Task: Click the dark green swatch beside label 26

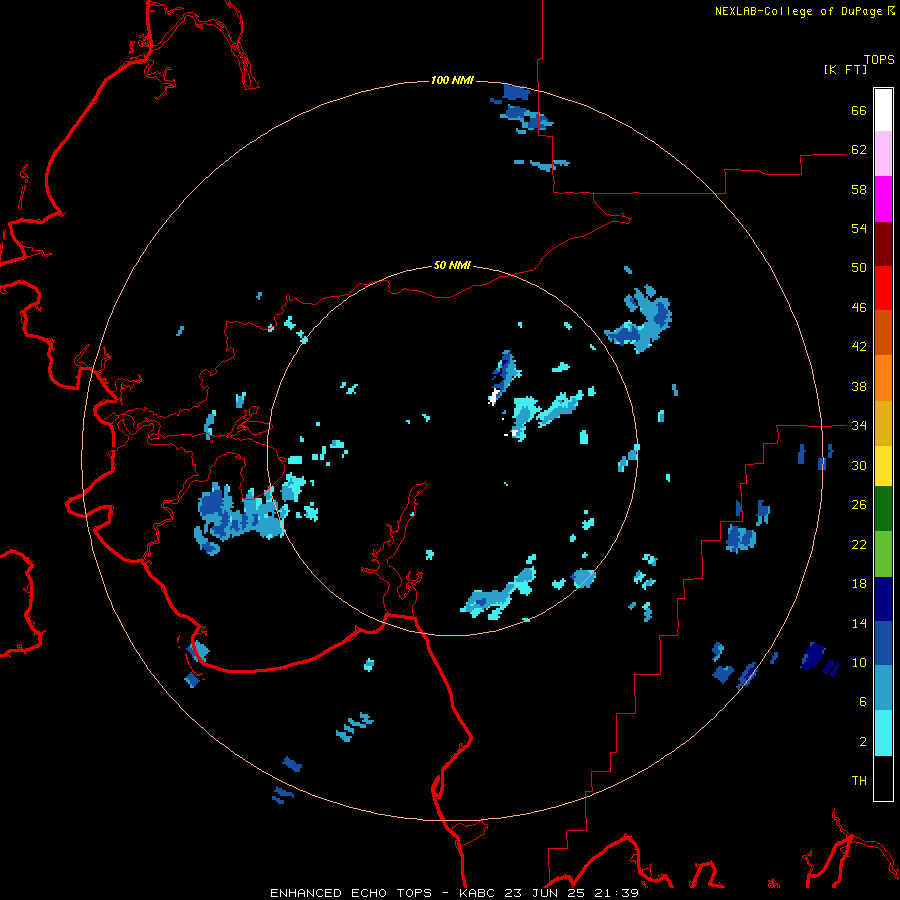Action: 883,509
